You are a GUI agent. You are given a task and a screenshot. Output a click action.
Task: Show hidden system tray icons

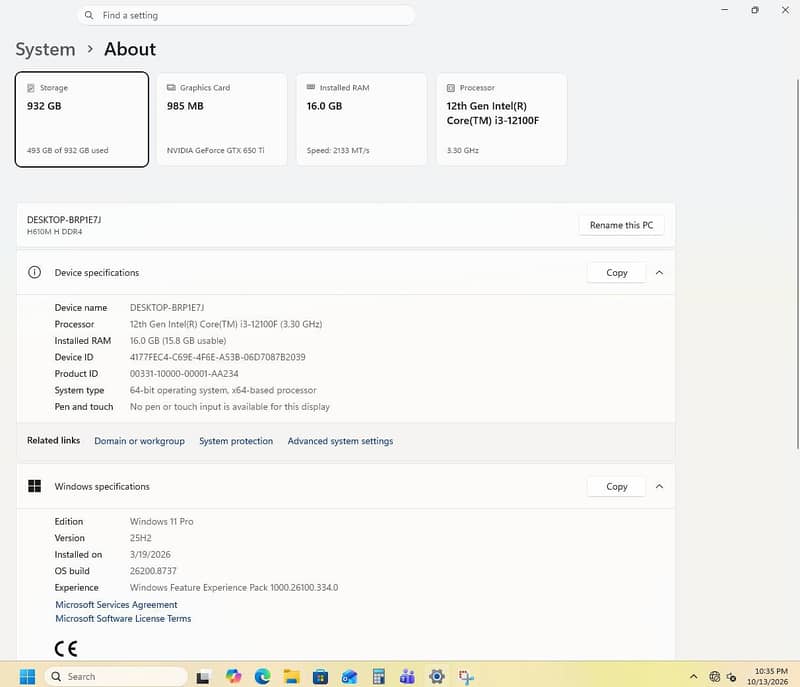point(693,677)
